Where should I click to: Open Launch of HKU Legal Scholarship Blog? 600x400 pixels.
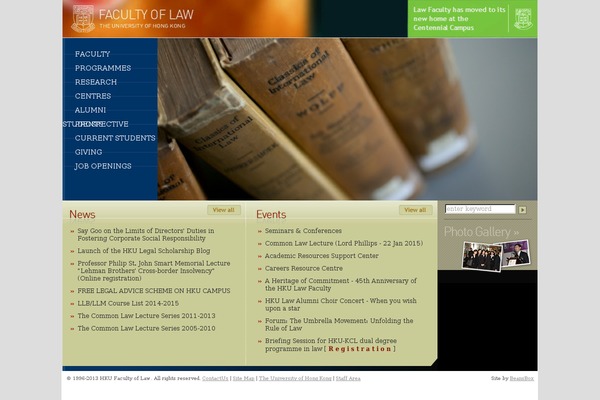tap(144, 251)
